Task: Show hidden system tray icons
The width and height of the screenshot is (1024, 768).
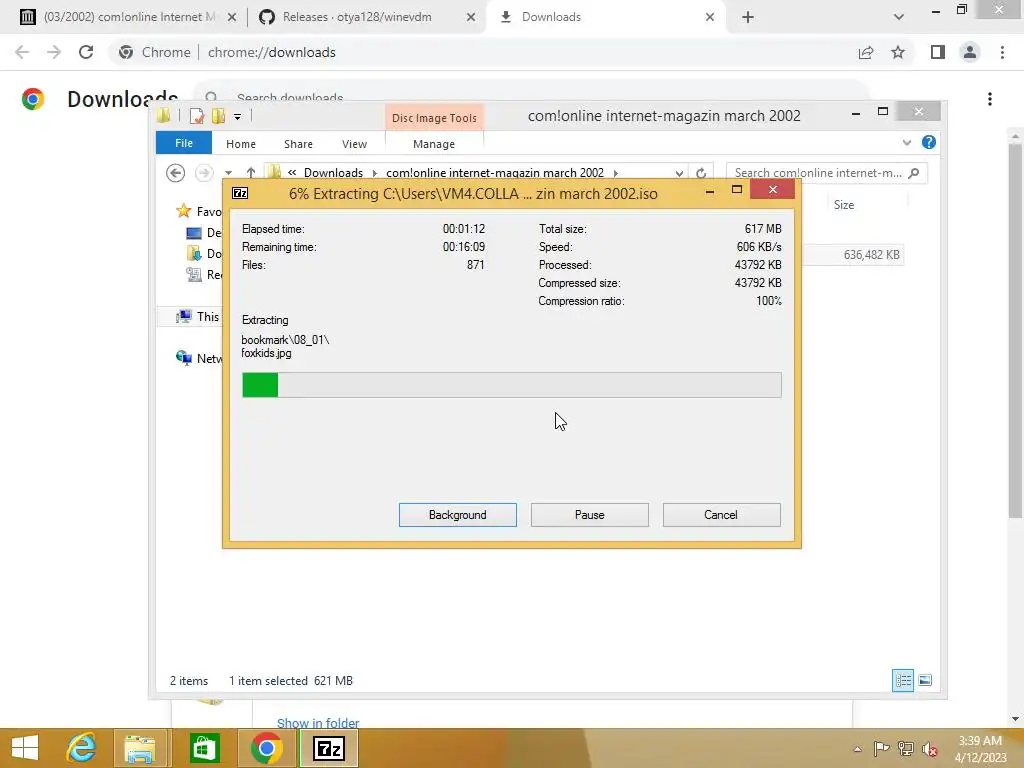Action: (857, 749)
